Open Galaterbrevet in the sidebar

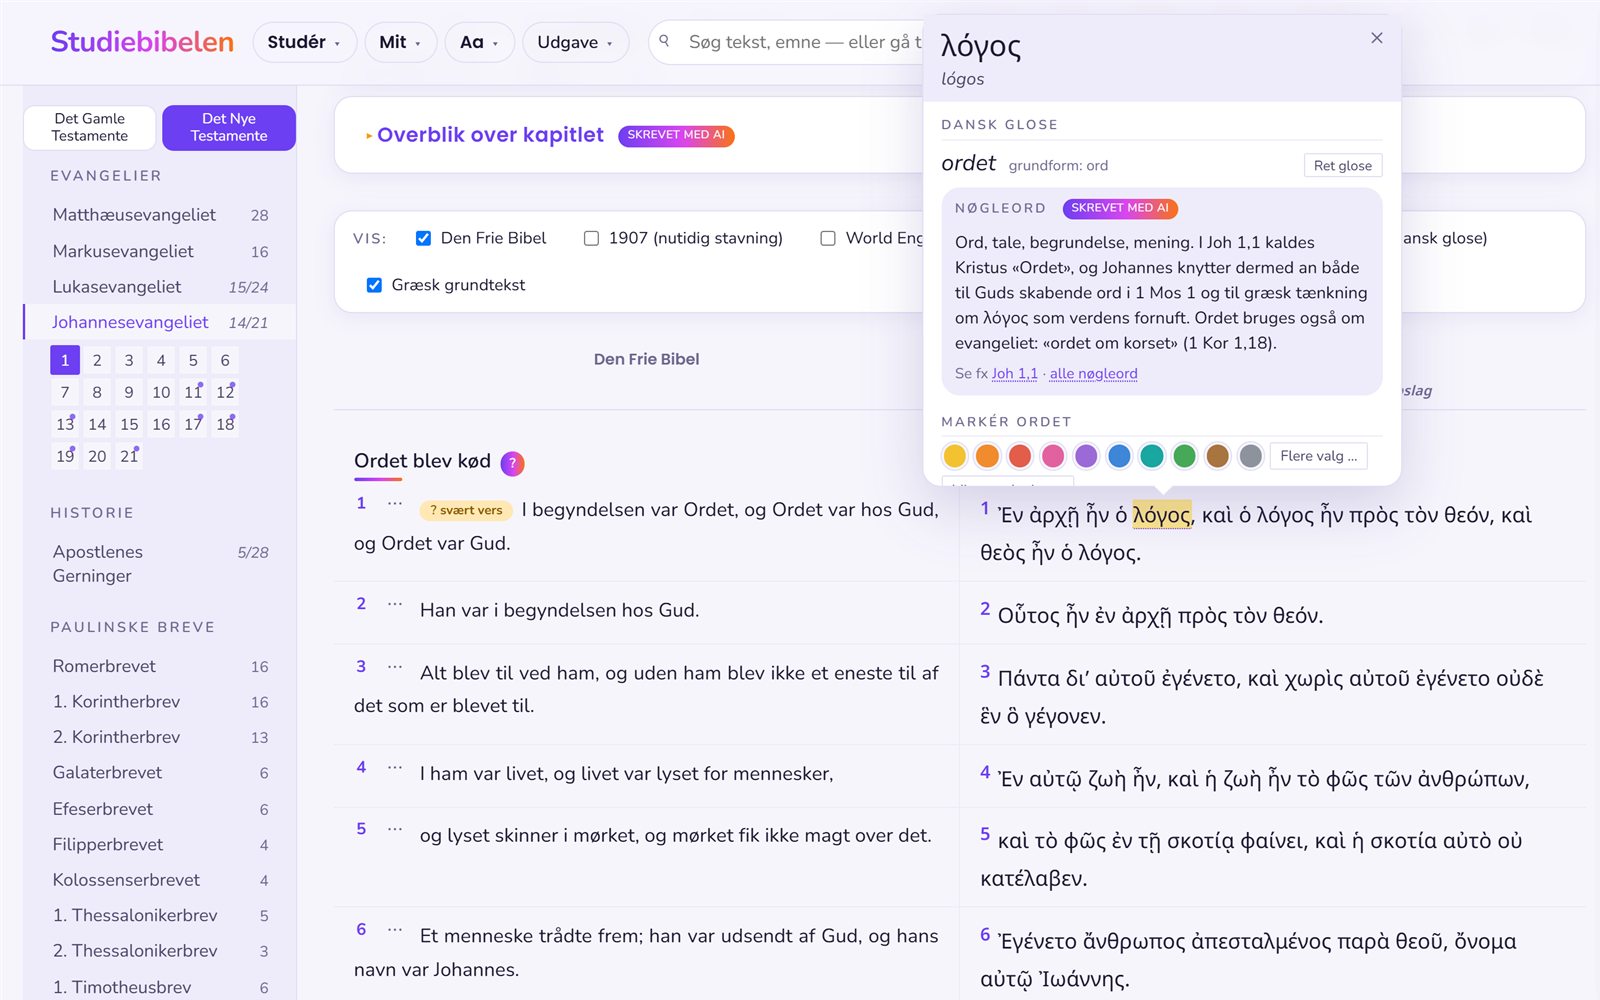pyautogui.click(x=160, y=773)
